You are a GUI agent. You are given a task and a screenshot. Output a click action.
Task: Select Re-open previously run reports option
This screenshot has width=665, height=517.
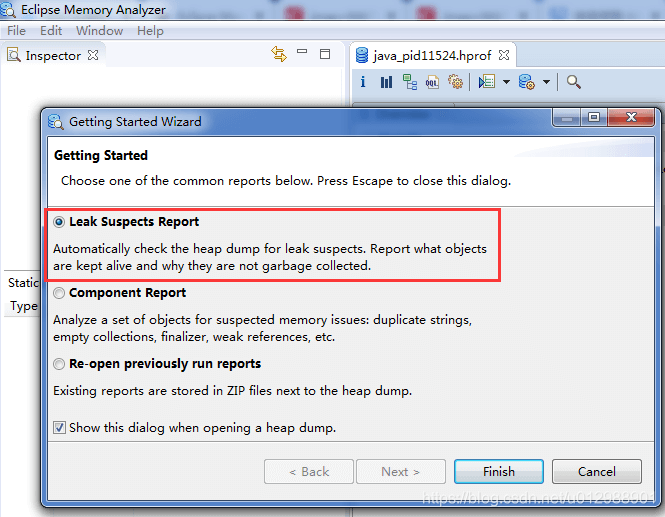pyautogui.click(x=59, y=364)
